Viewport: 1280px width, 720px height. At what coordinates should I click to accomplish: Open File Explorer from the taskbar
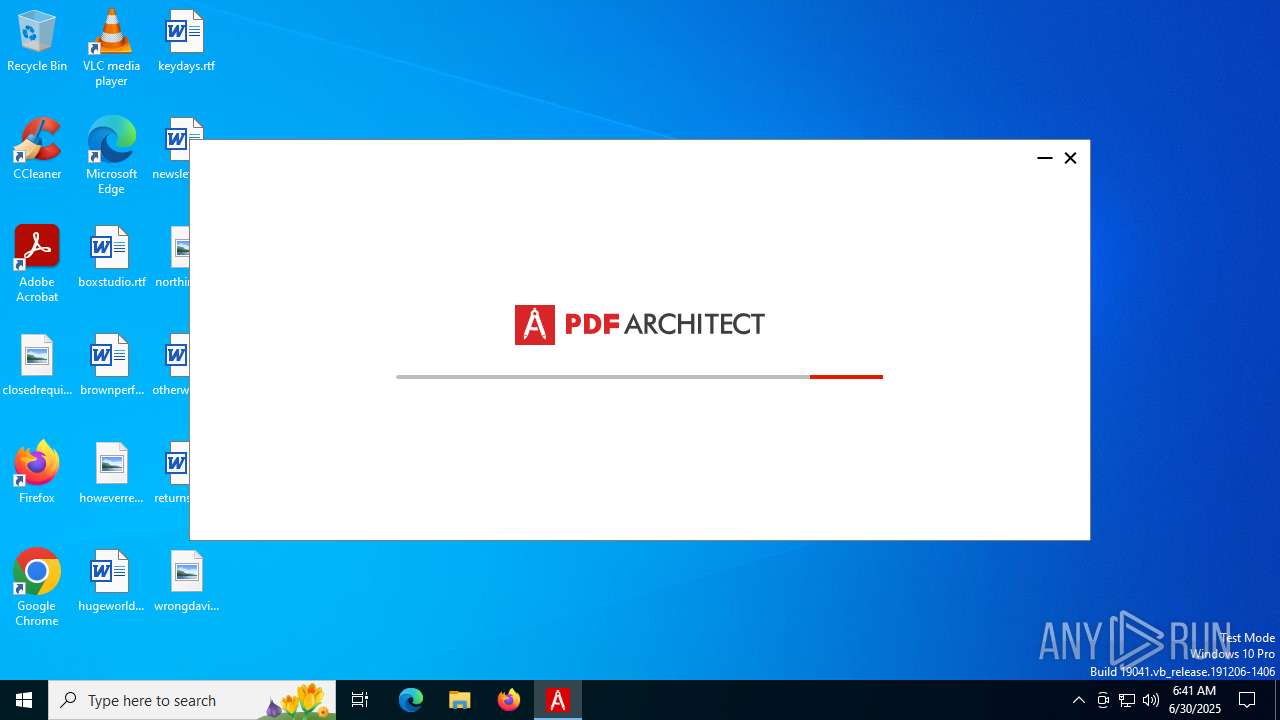click(460, 700)
